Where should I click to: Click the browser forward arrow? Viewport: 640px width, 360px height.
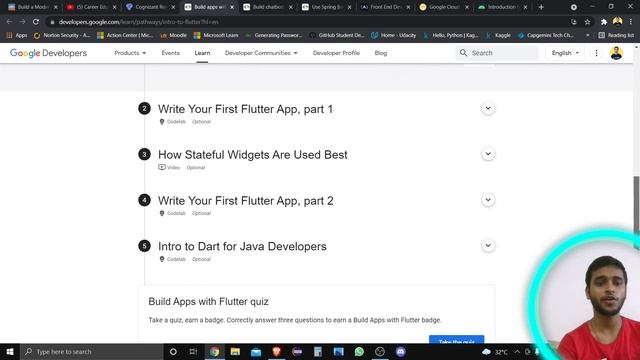pos(22,22)
